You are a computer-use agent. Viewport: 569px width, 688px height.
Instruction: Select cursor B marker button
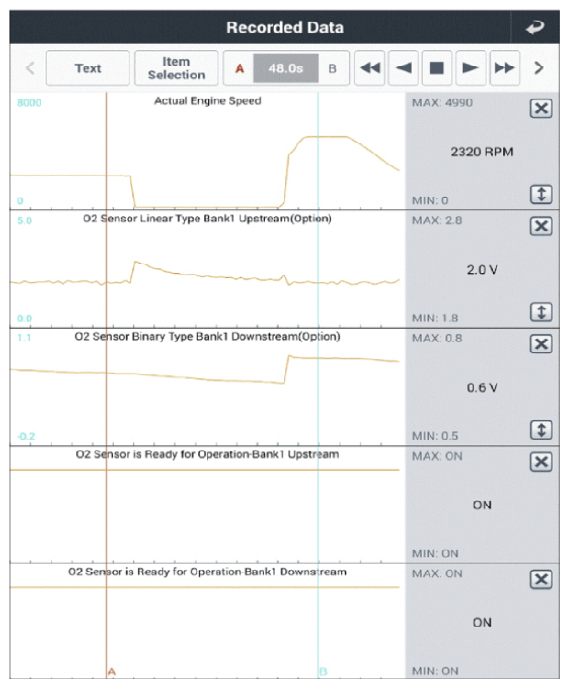(x=333, y=68)
